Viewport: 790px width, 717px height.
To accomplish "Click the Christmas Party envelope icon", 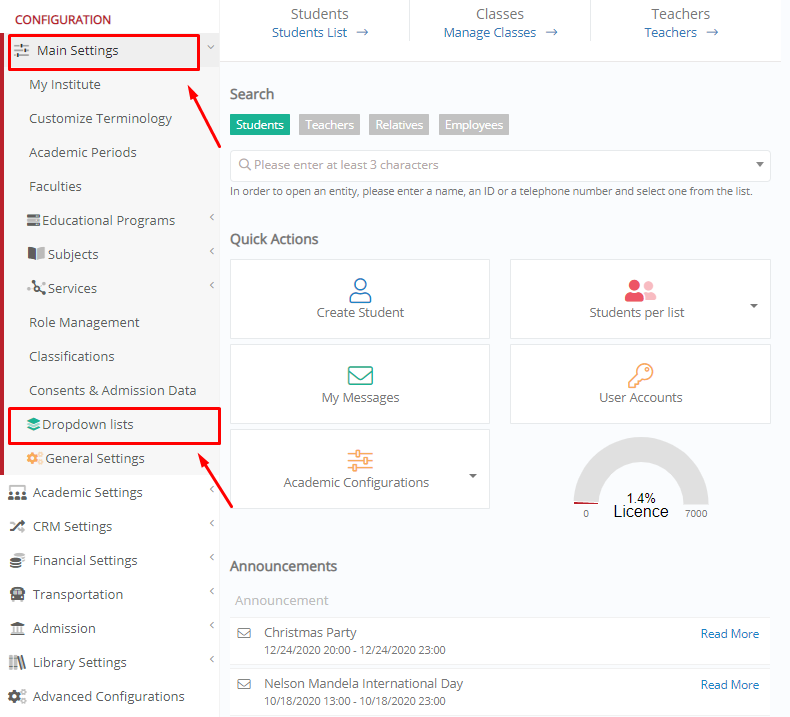I will (244, 633).
